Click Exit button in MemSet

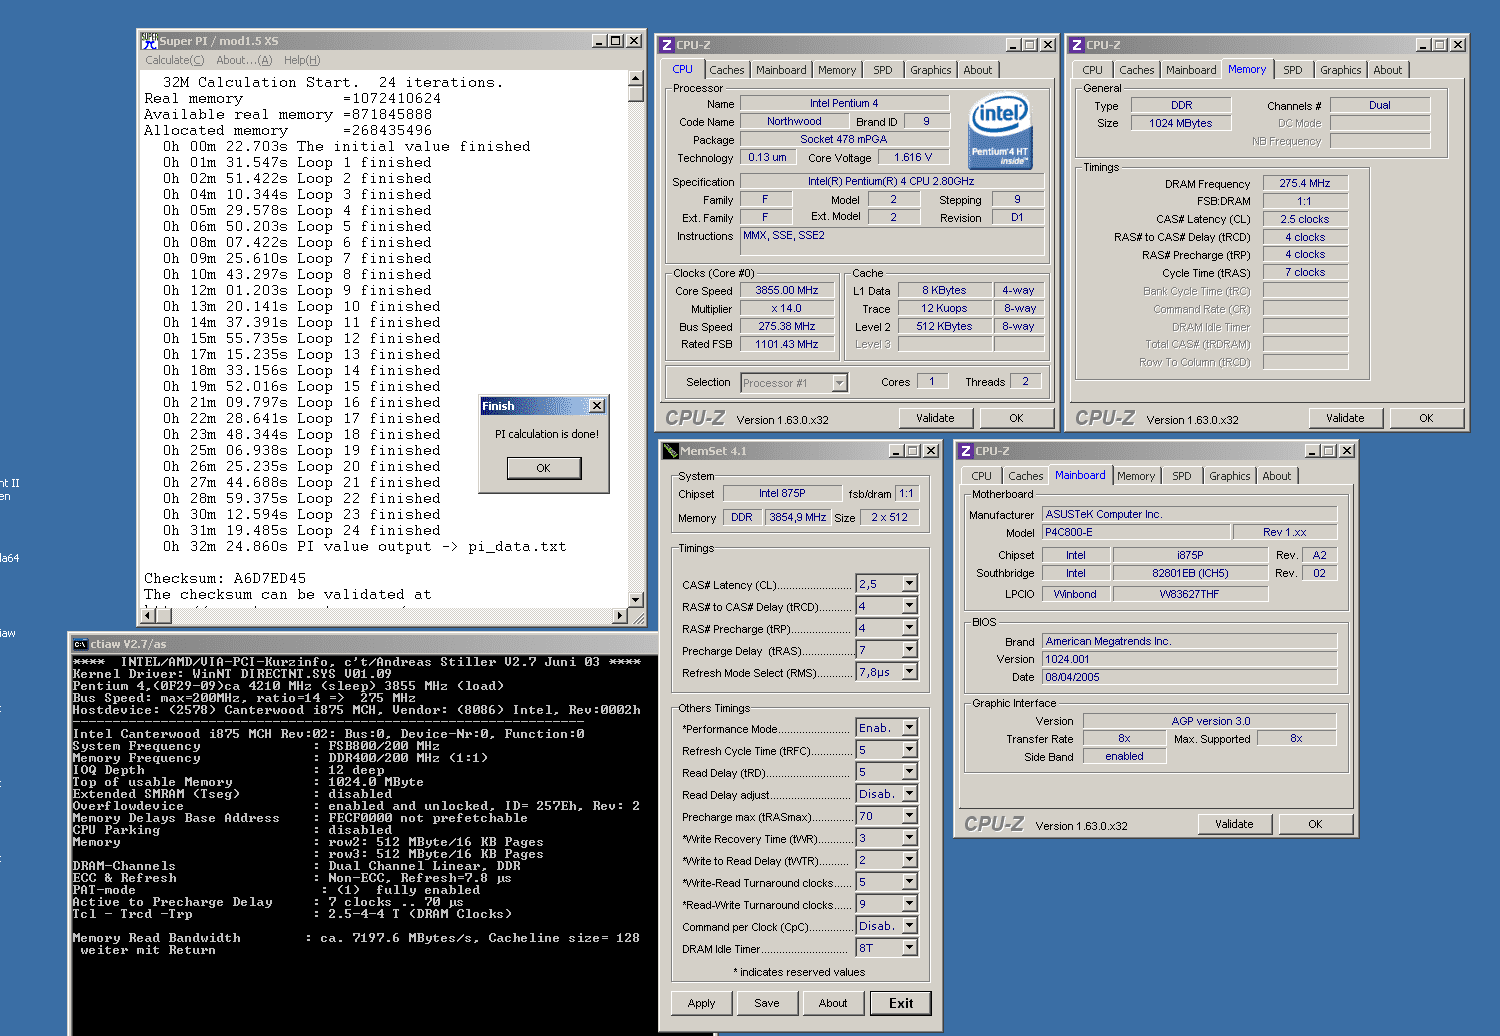[901, 1003]
